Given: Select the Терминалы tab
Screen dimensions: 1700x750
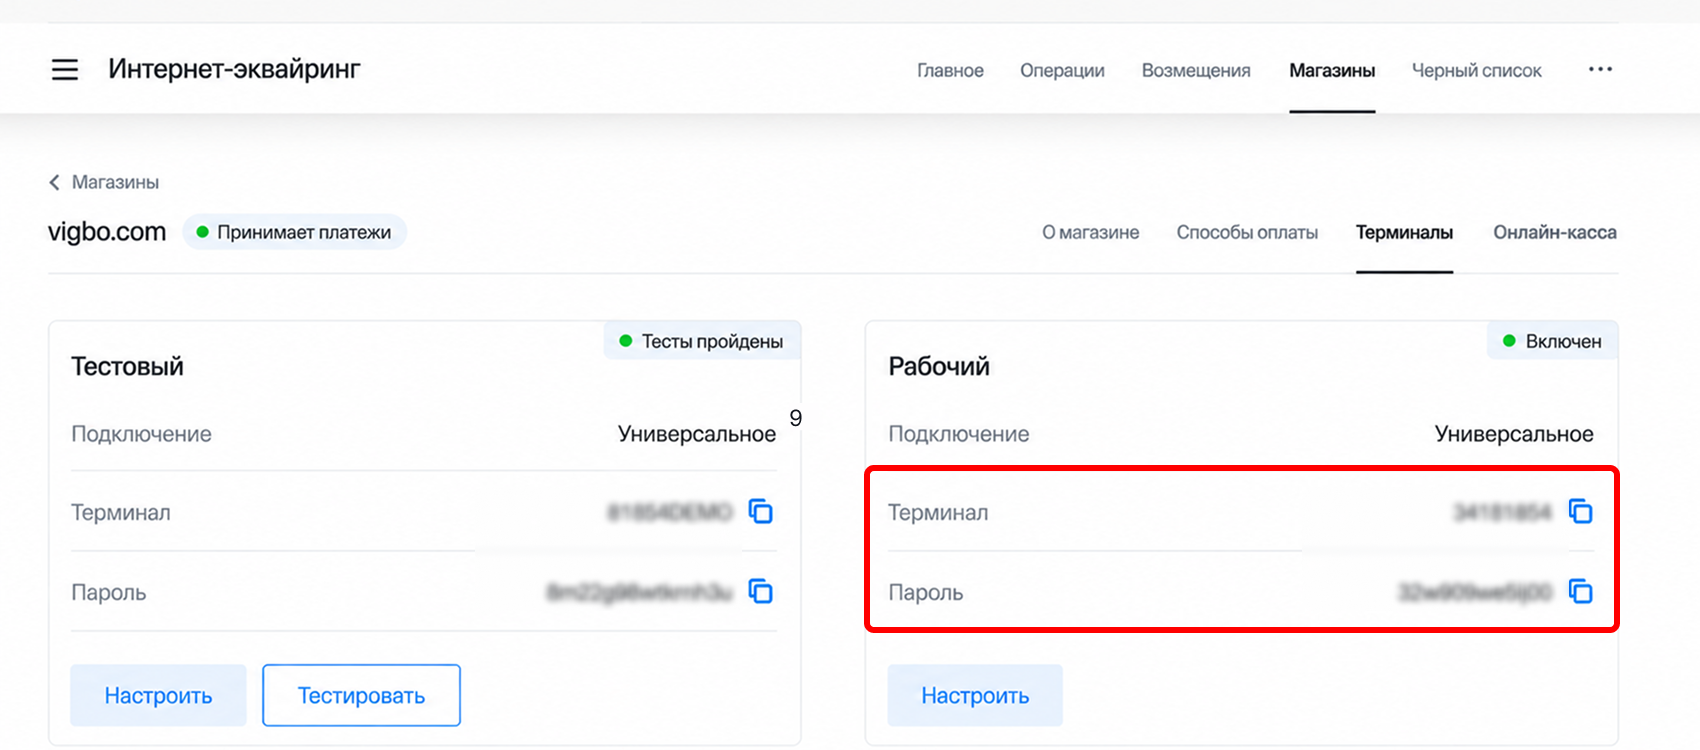Looking at the screenshot, I should pyautogui.click(x=1404, y=232).
